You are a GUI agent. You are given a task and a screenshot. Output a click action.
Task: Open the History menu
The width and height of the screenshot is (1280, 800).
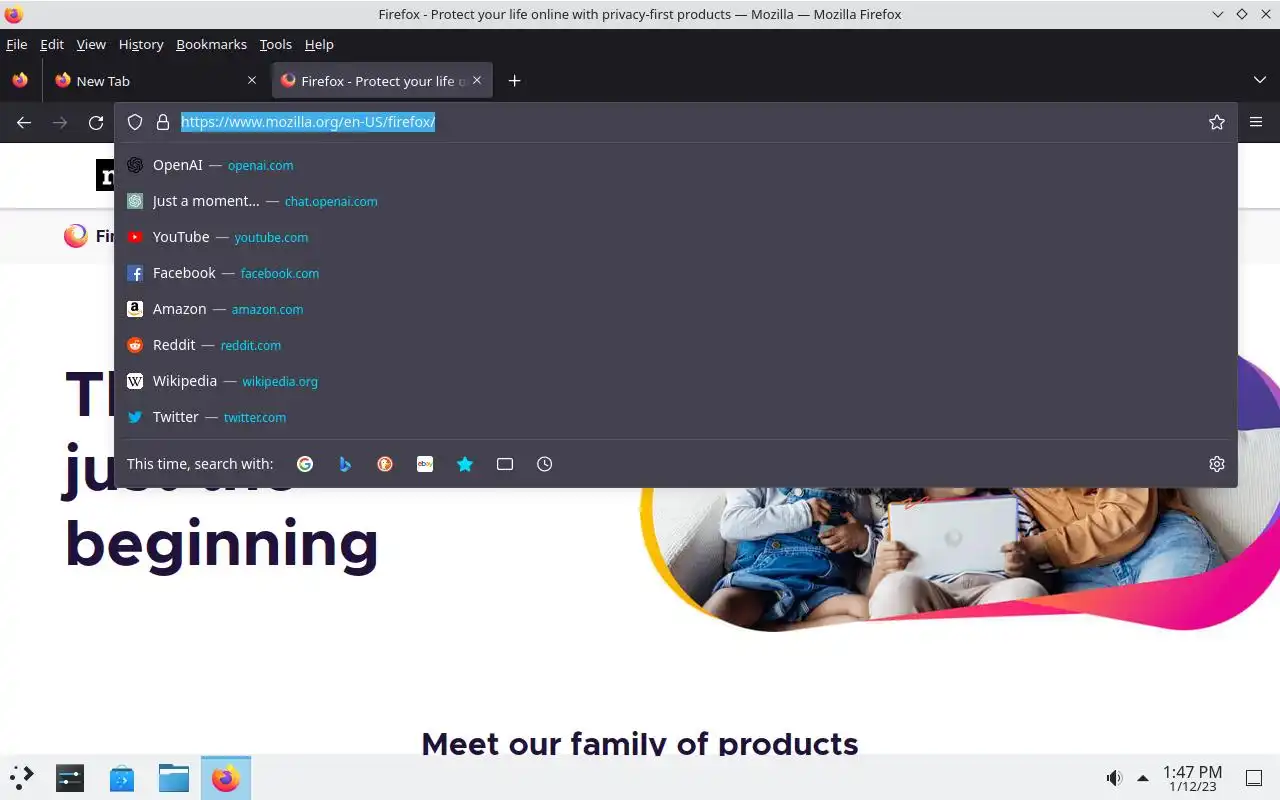click(x=141, y=44)
